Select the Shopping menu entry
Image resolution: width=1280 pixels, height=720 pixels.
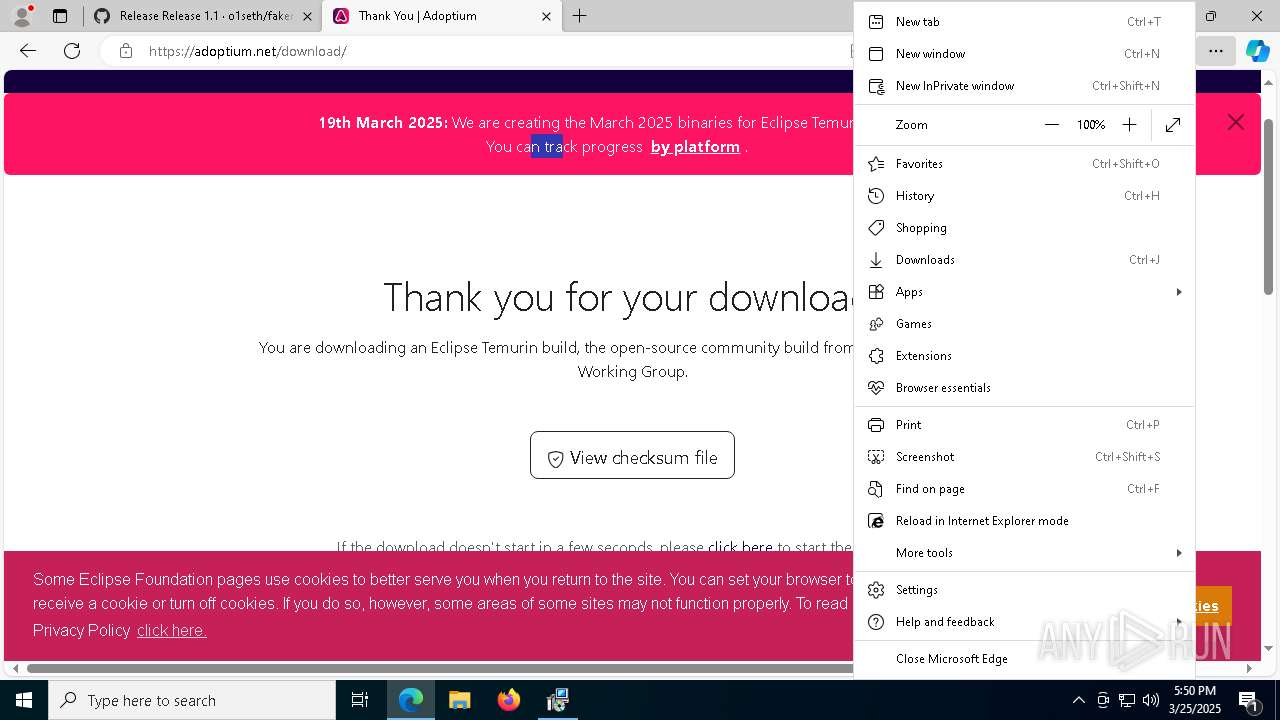coord(1024,228)
